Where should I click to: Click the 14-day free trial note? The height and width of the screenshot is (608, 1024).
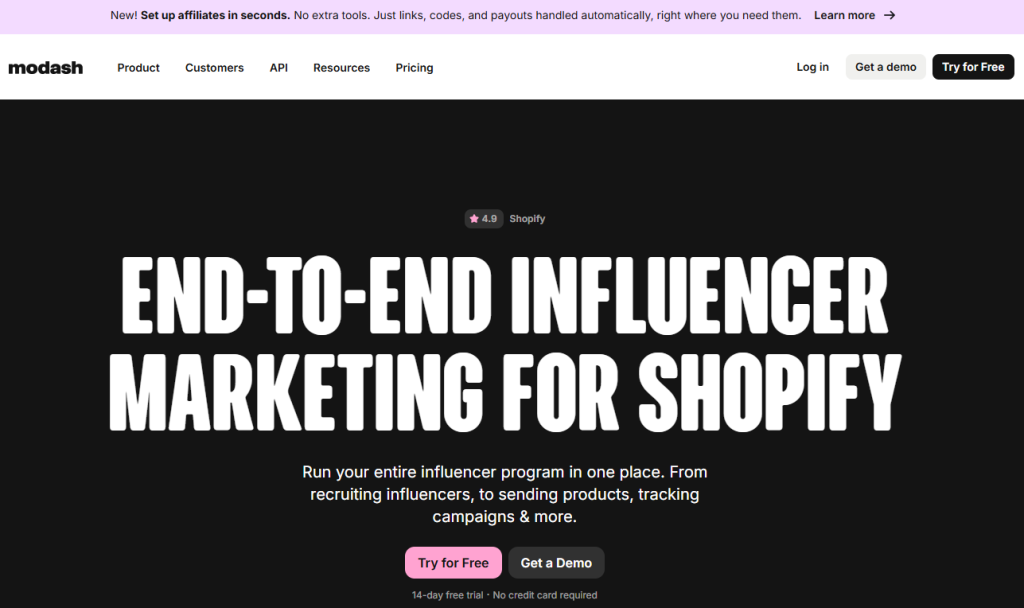pos(504,595)
